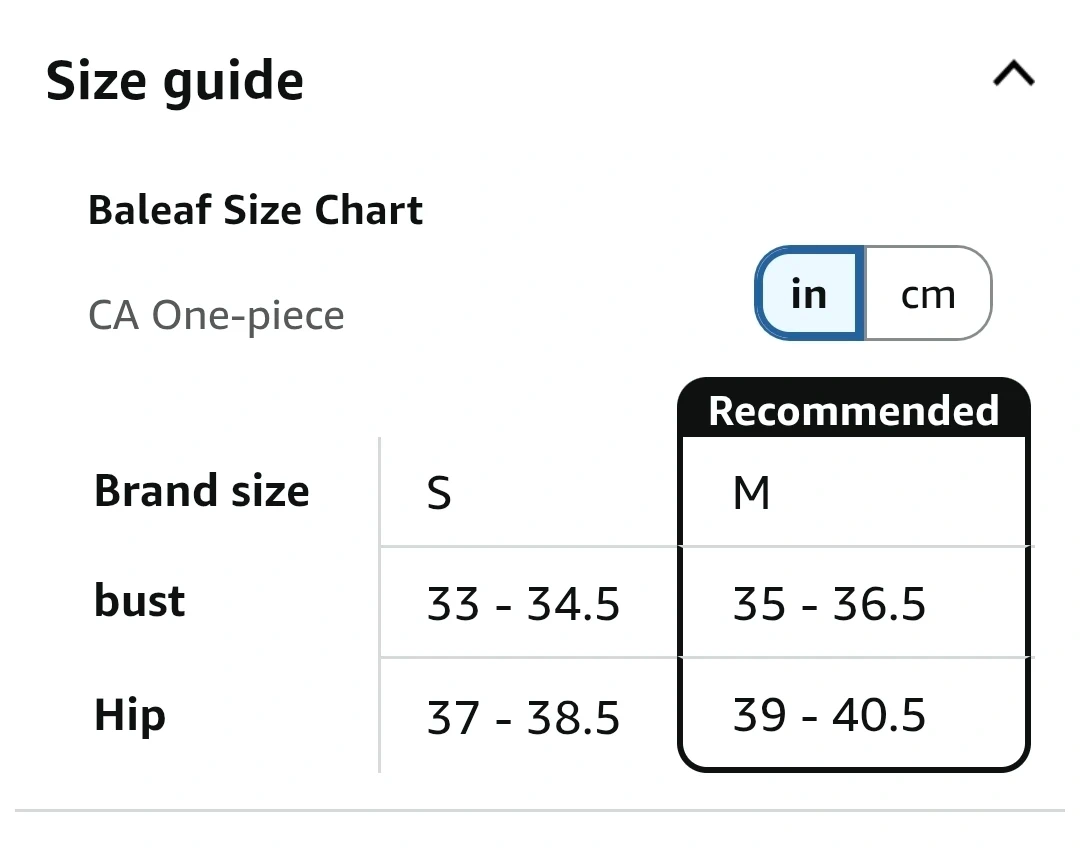Screen dimensions: 1080x856
Task: Click the CA One-piece label
Action: coord(216,315)
